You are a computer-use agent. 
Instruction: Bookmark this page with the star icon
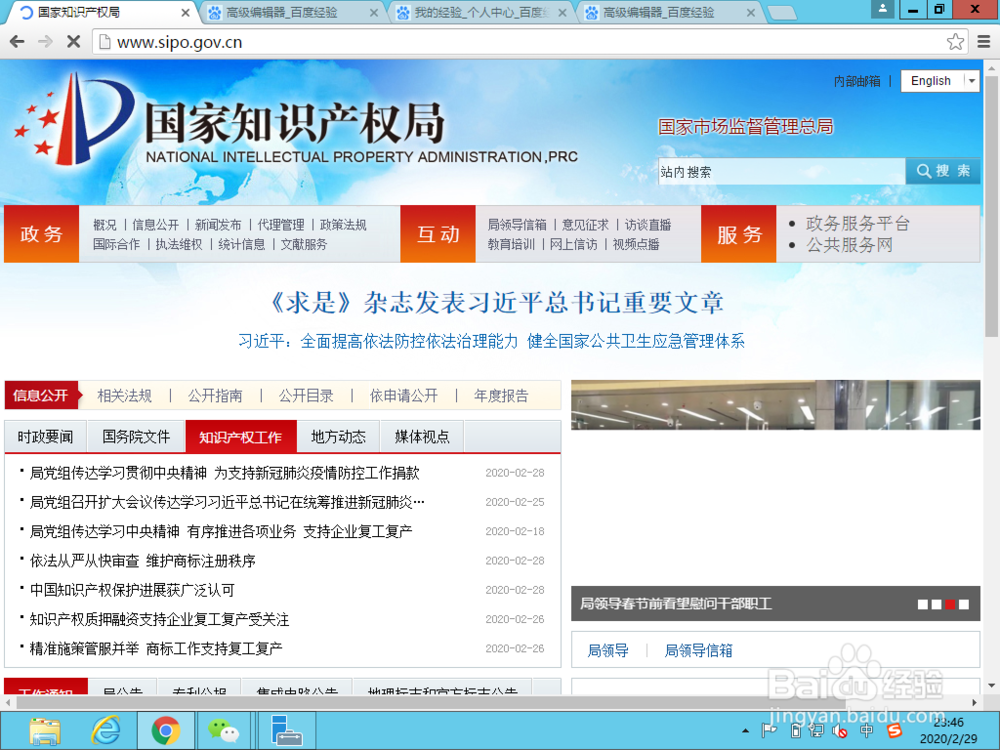coord(955,42)
